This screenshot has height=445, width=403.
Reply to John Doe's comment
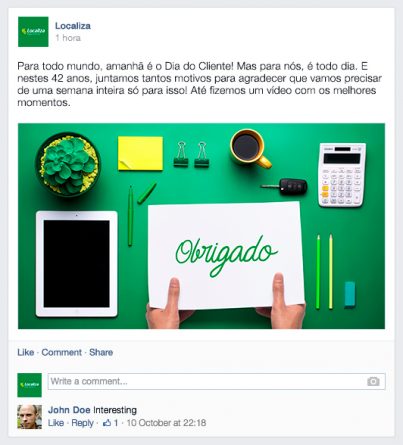(82, 423)
